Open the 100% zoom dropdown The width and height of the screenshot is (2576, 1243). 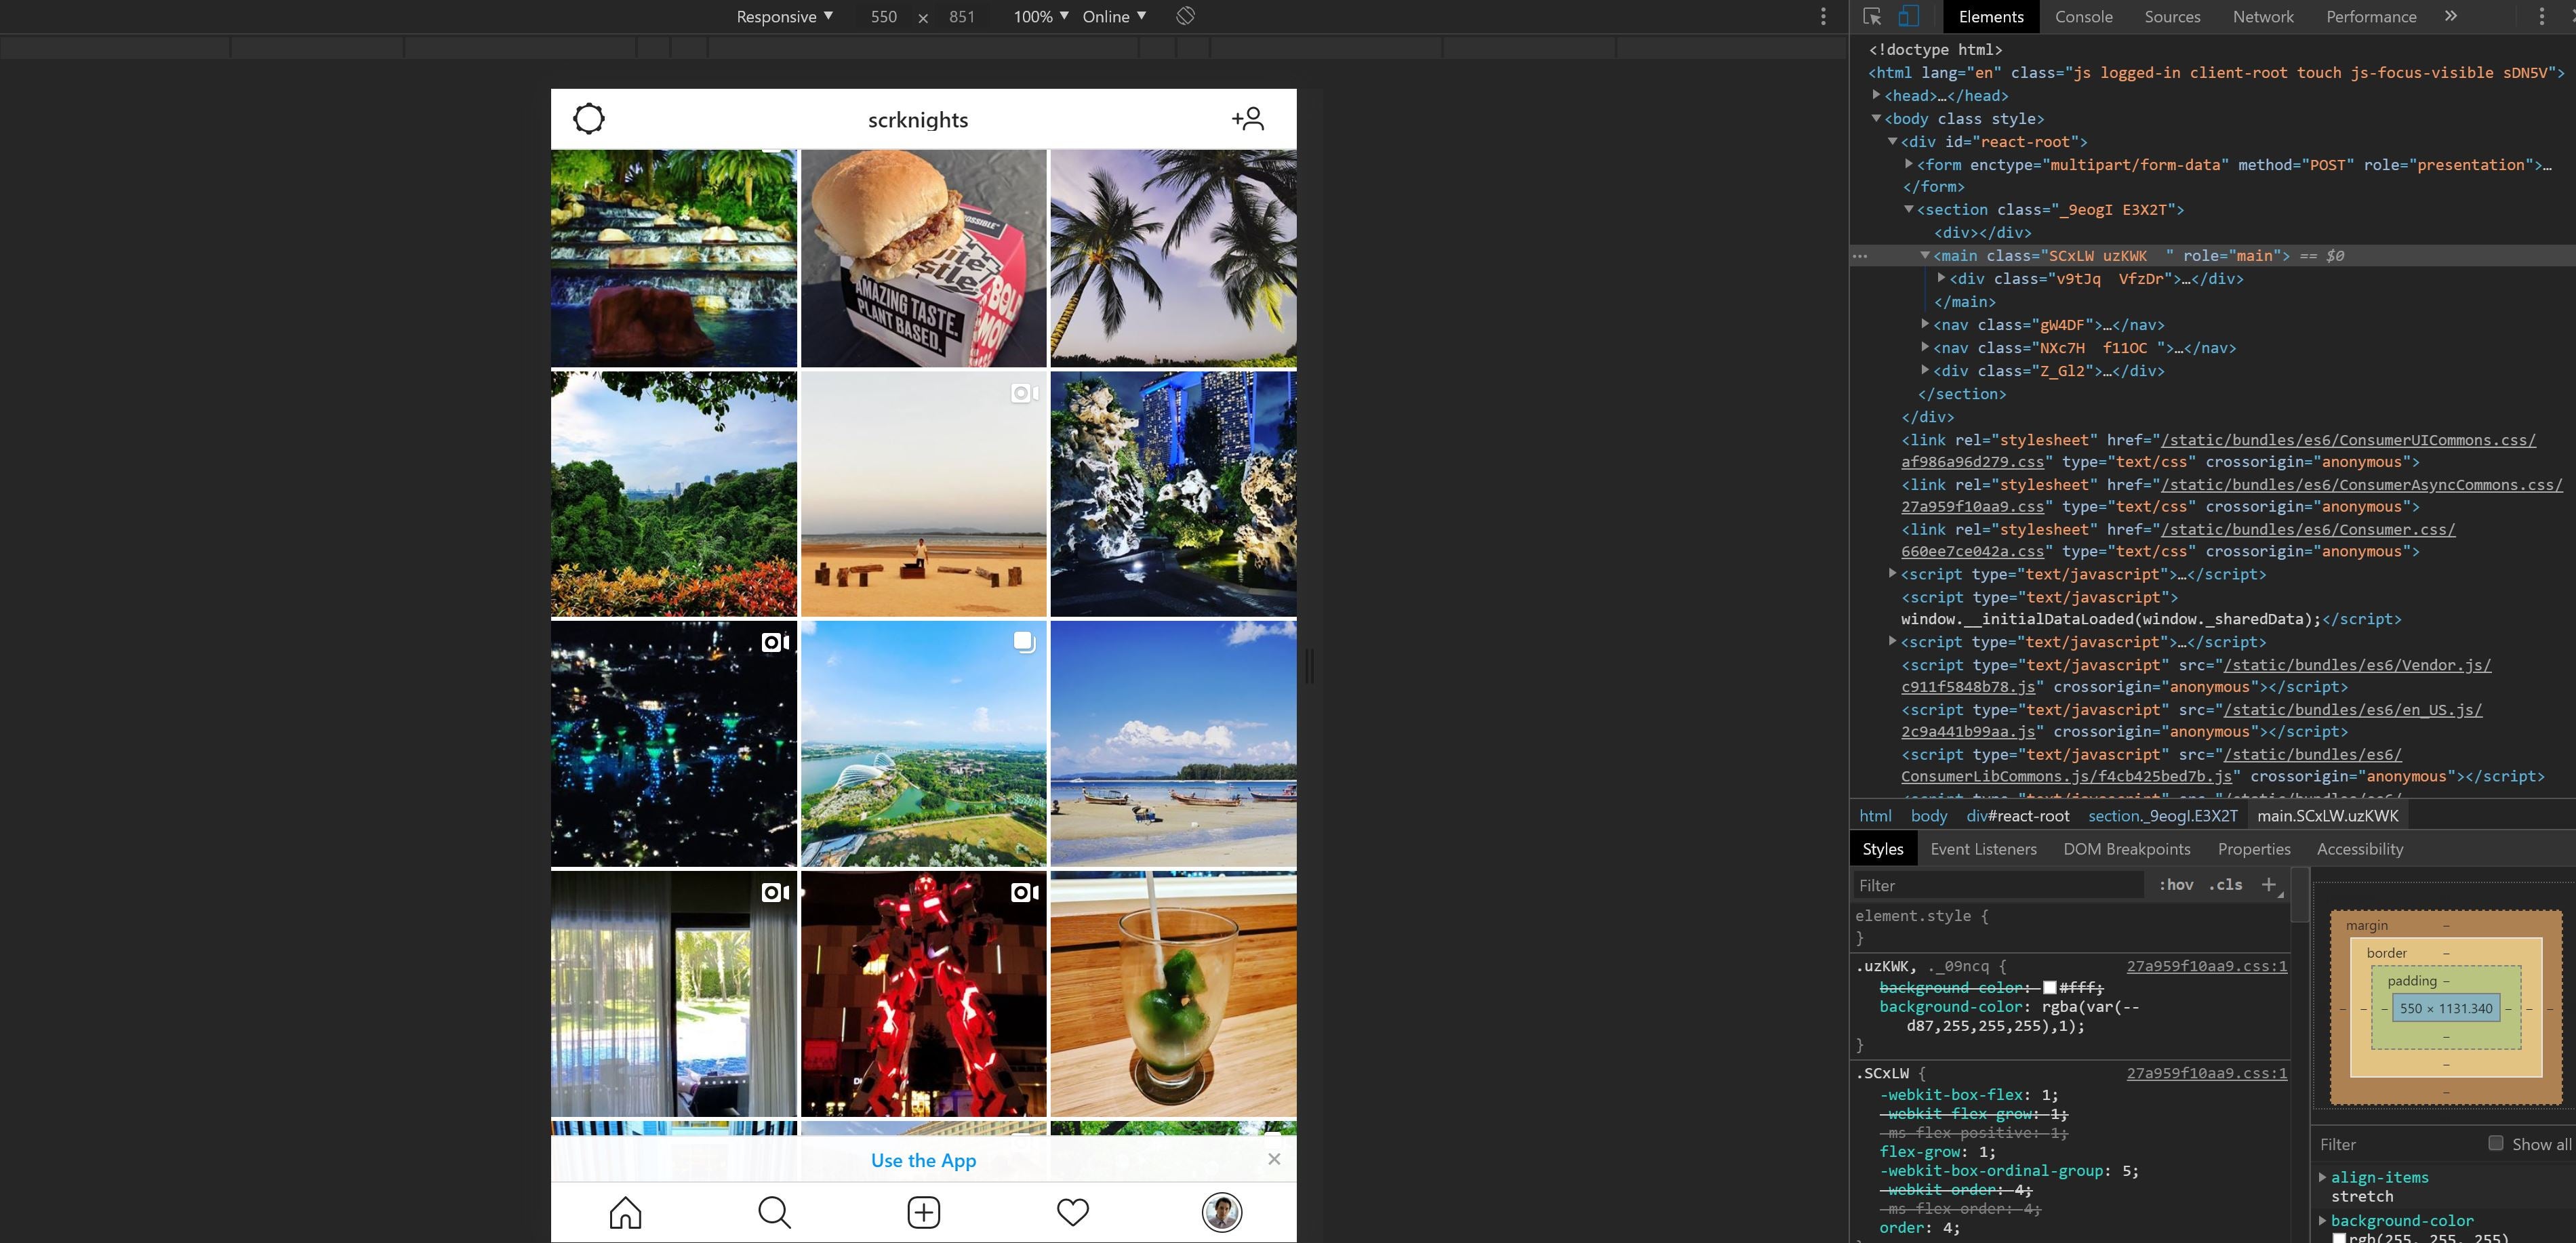click(x=1040, y=16)
